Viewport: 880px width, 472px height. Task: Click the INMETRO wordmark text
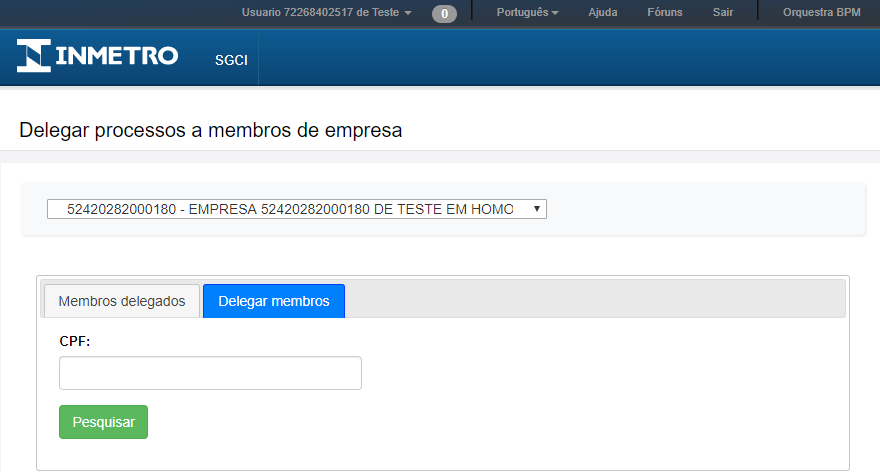pyautogui.click(x=117, y=56)
